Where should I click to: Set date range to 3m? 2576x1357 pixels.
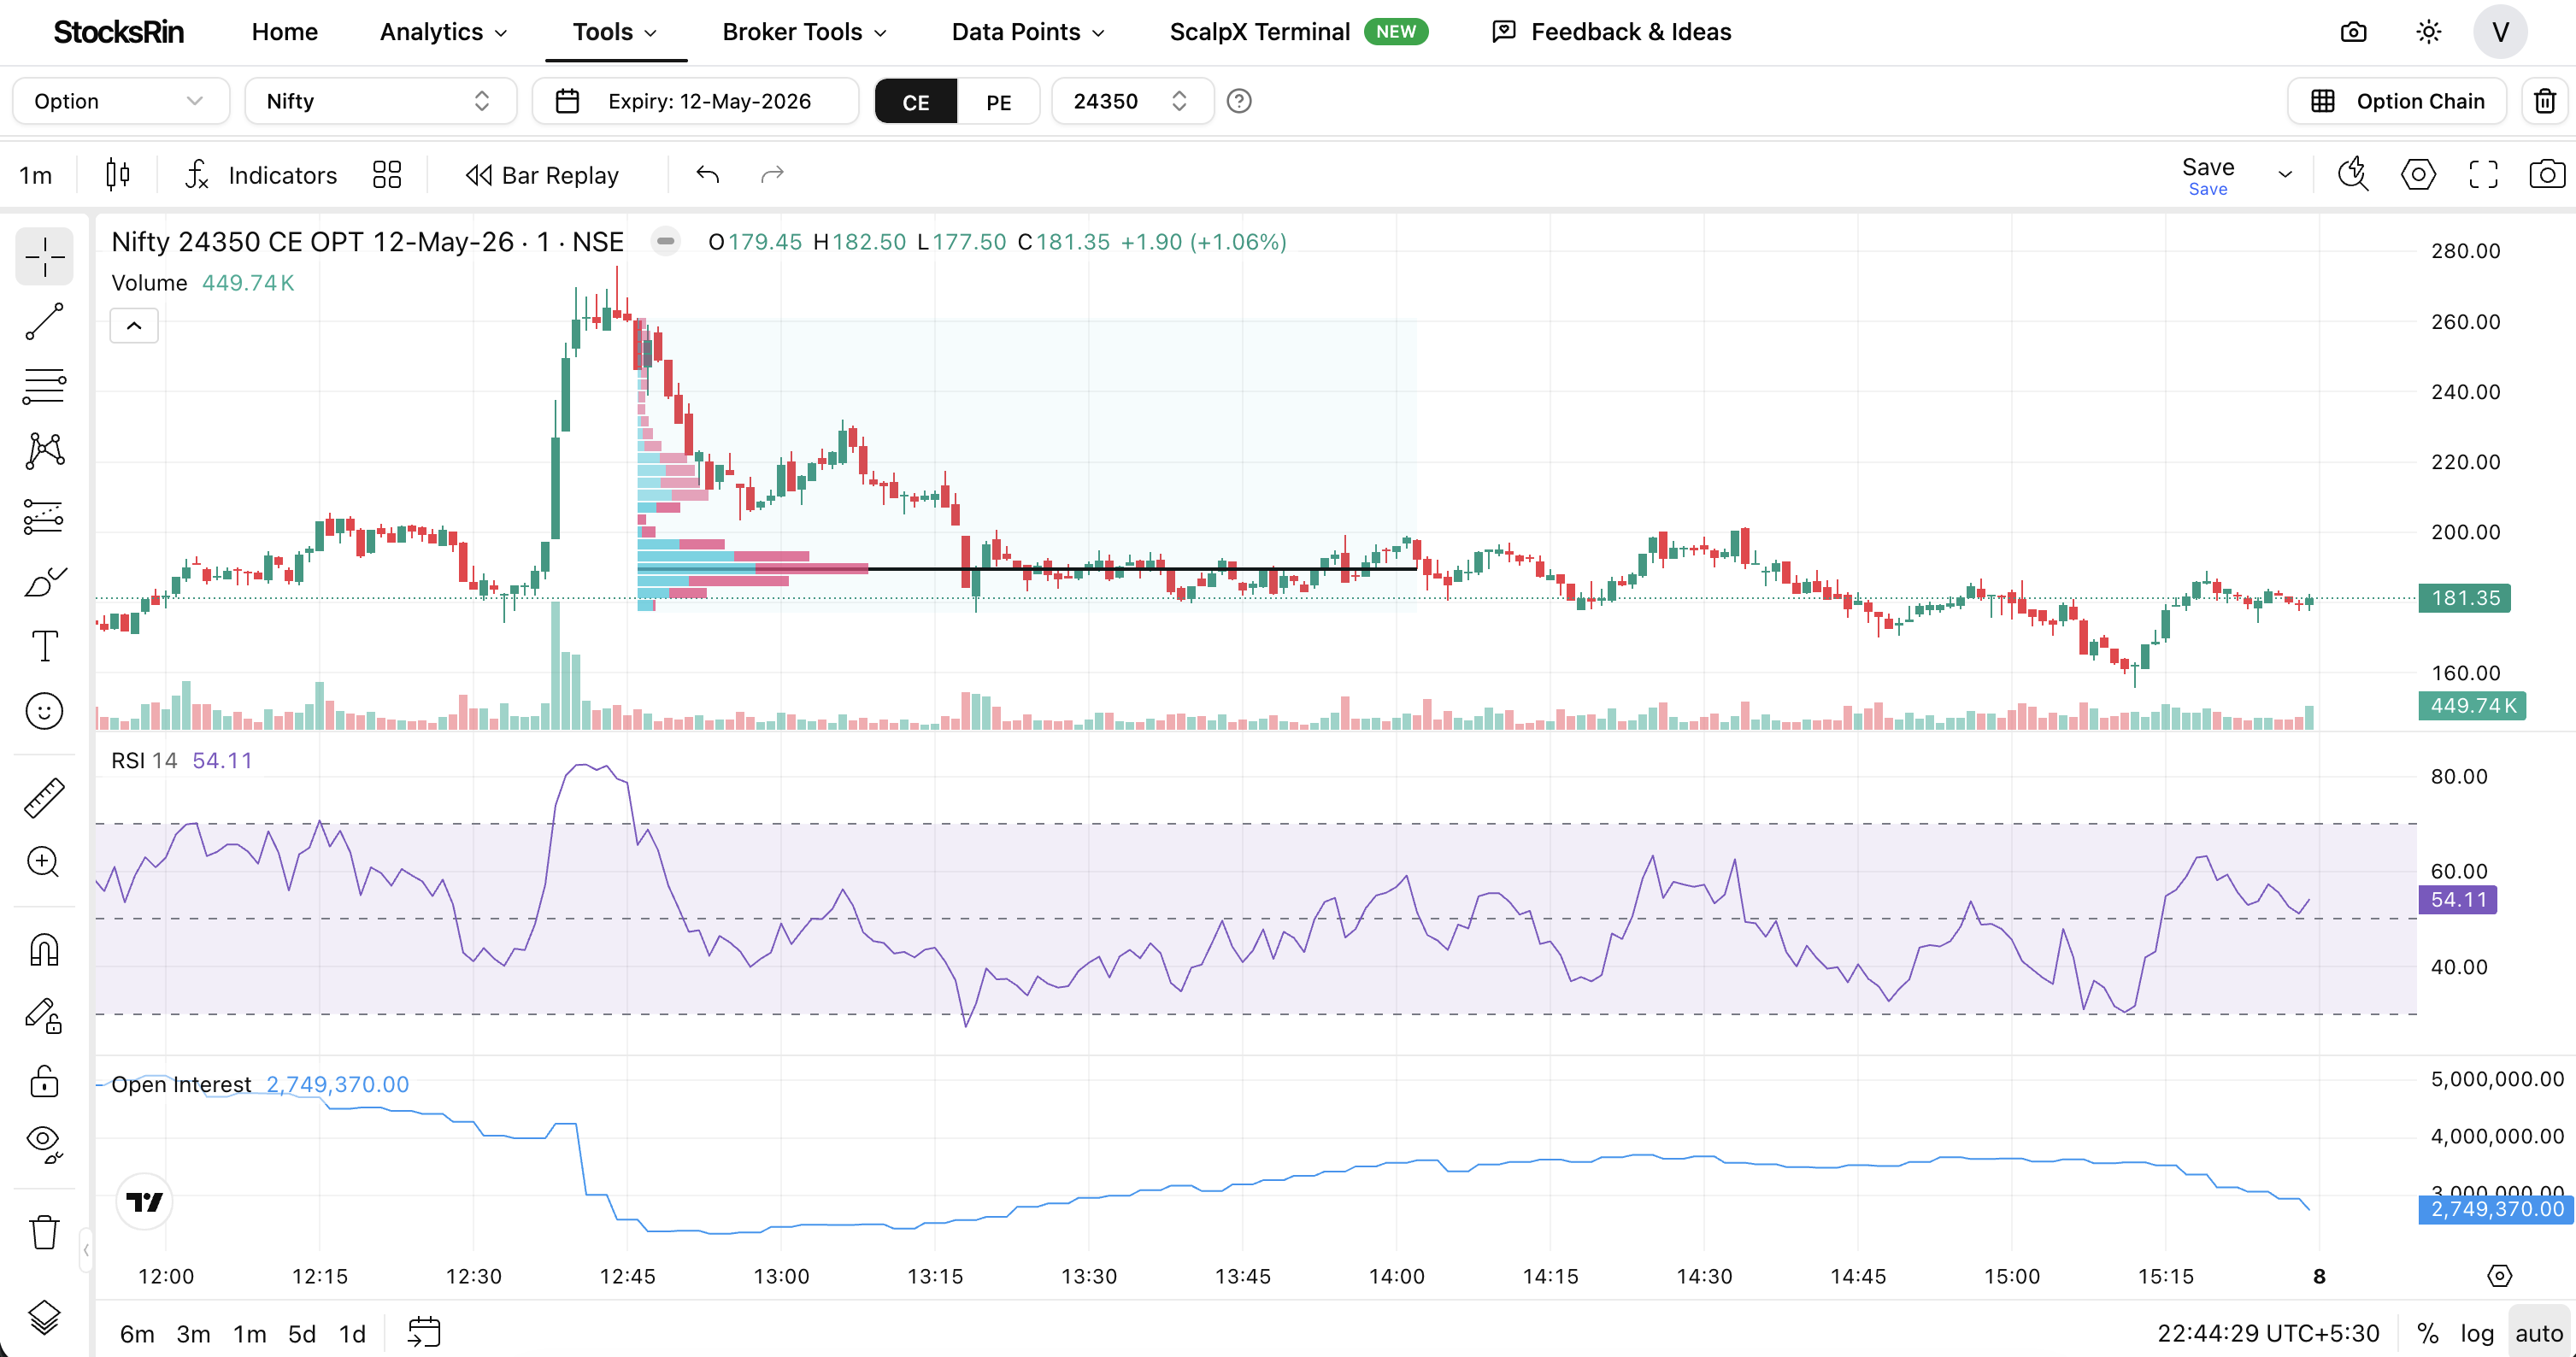[x=193, y=1333]
